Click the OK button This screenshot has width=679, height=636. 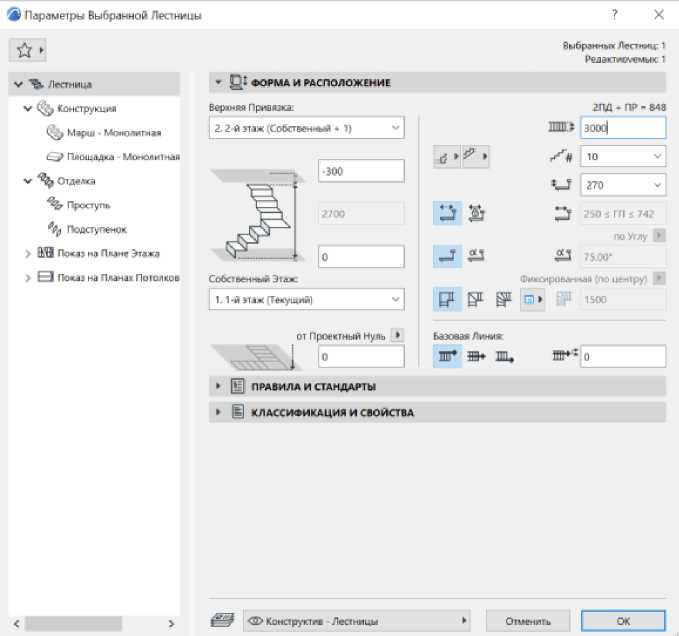623,620
